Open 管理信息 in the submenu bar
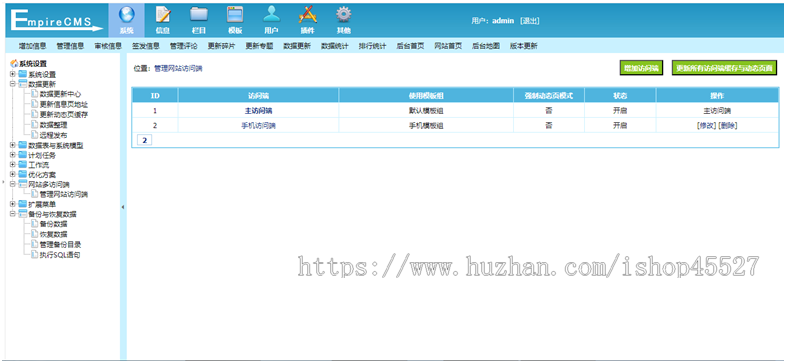Screen dimensions: 786x363 pyautogui.click(x=70, y=46)
